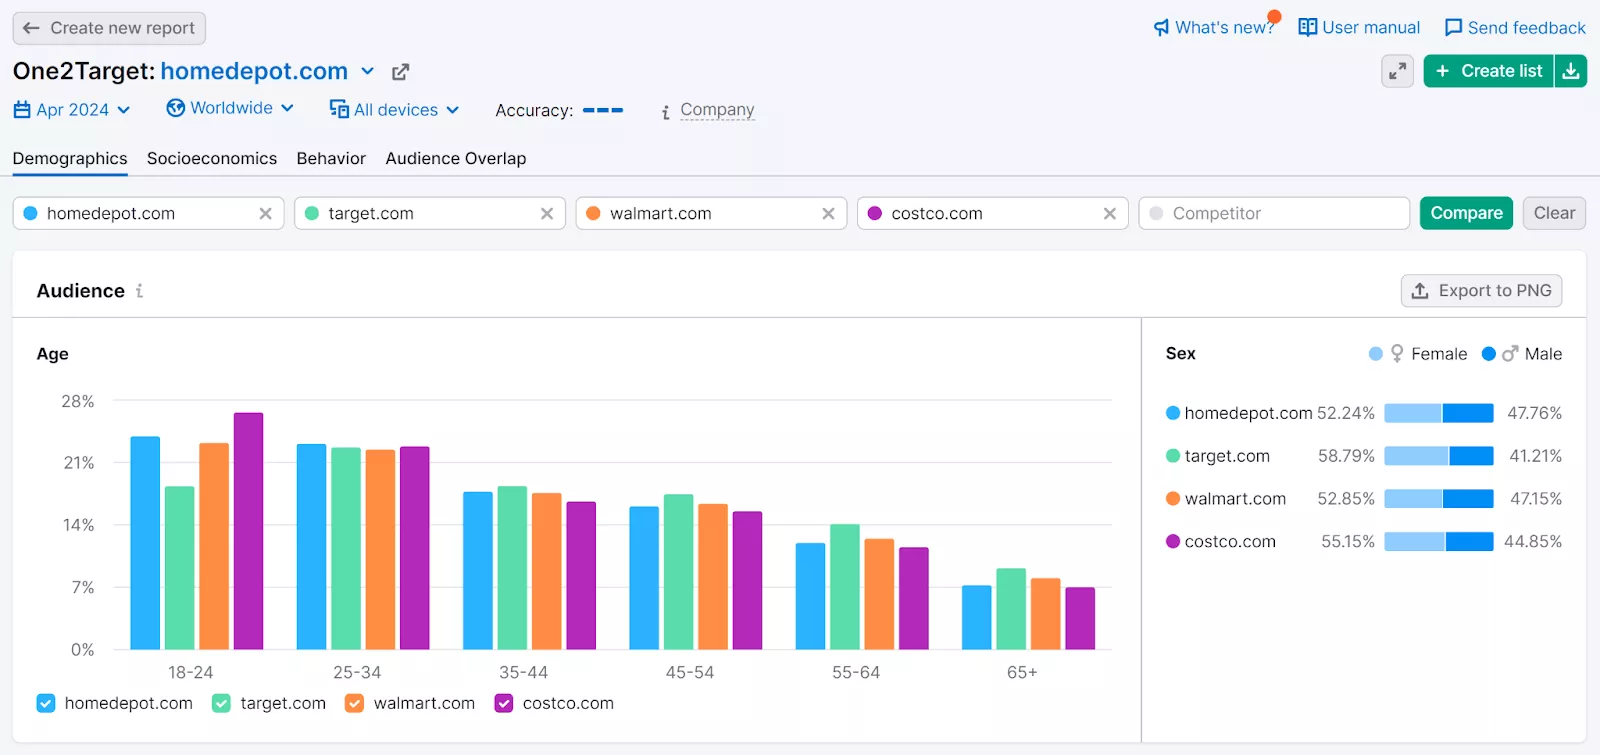Click the Company link
This screenshot has width=1600, height=755.
pos(717,109)
